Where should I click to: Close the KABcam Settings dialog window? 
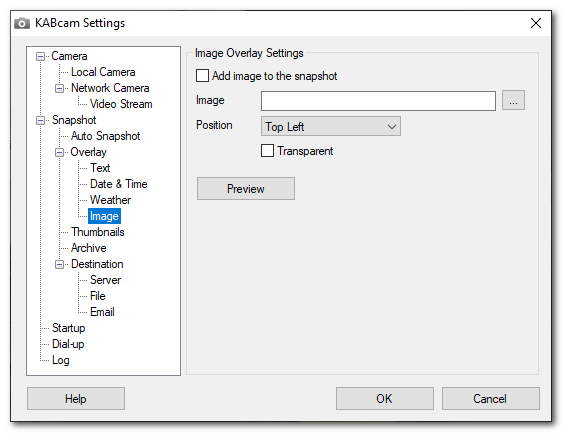pos(536,23)
